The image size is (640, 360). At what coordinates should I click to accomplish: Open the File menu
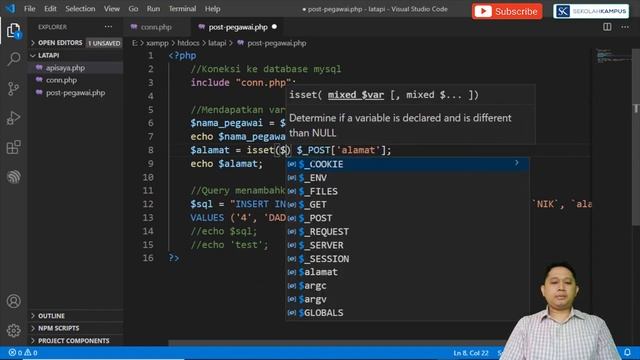coord(30,9)
